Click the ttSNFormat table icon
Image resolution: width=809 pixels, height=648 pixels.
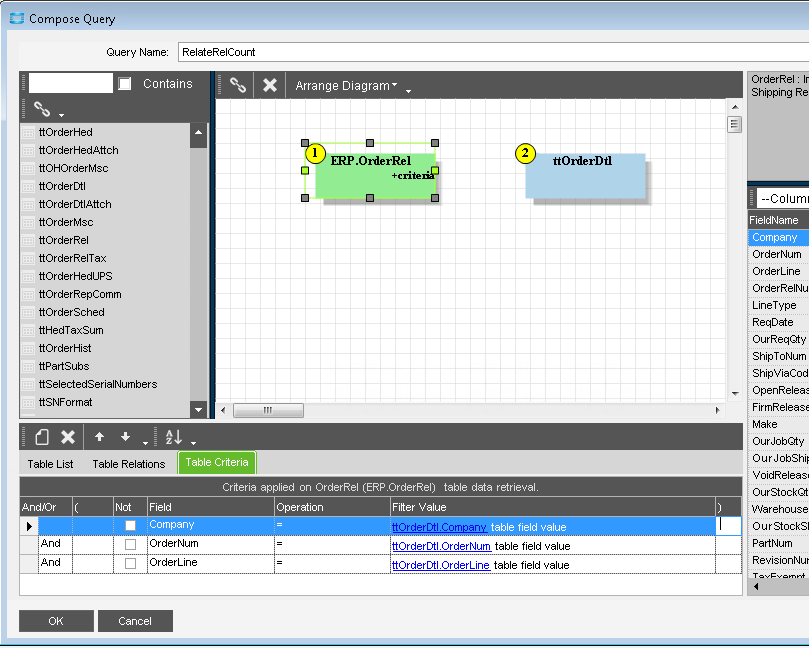pos(28,402)
